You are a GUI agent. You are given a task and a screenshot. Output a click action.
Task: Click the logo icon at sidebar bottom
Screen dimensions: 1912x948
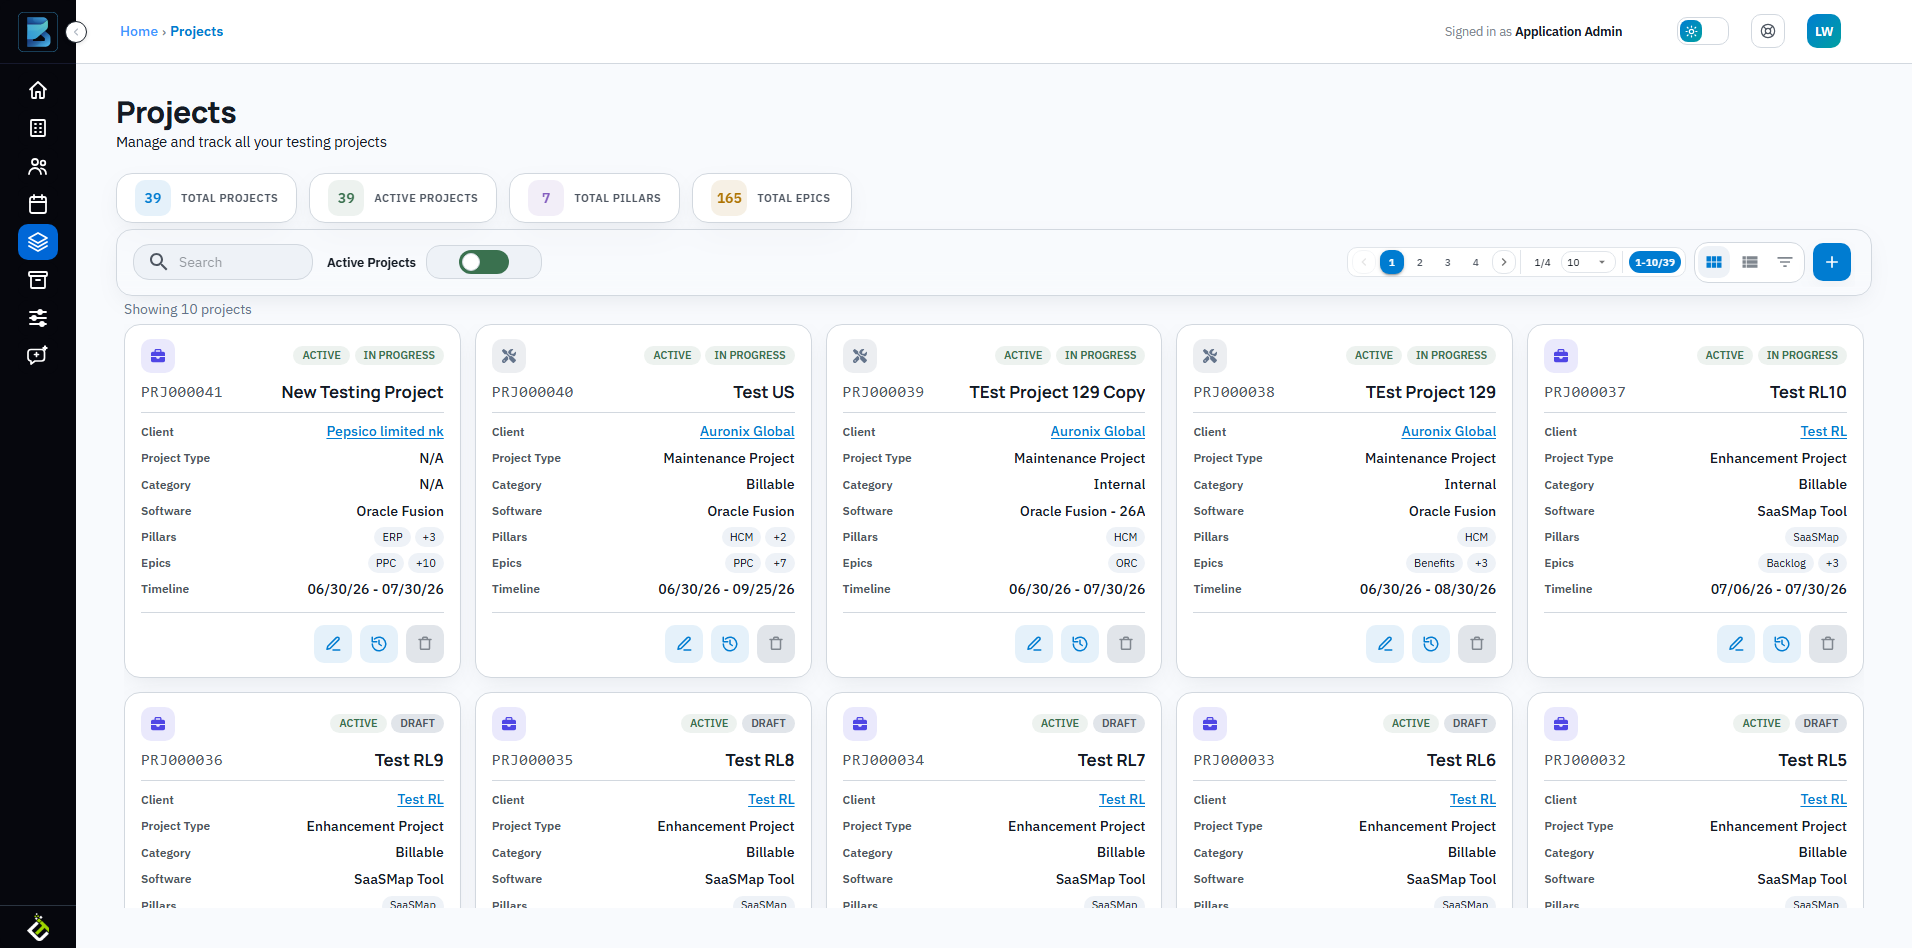point(38,928)
